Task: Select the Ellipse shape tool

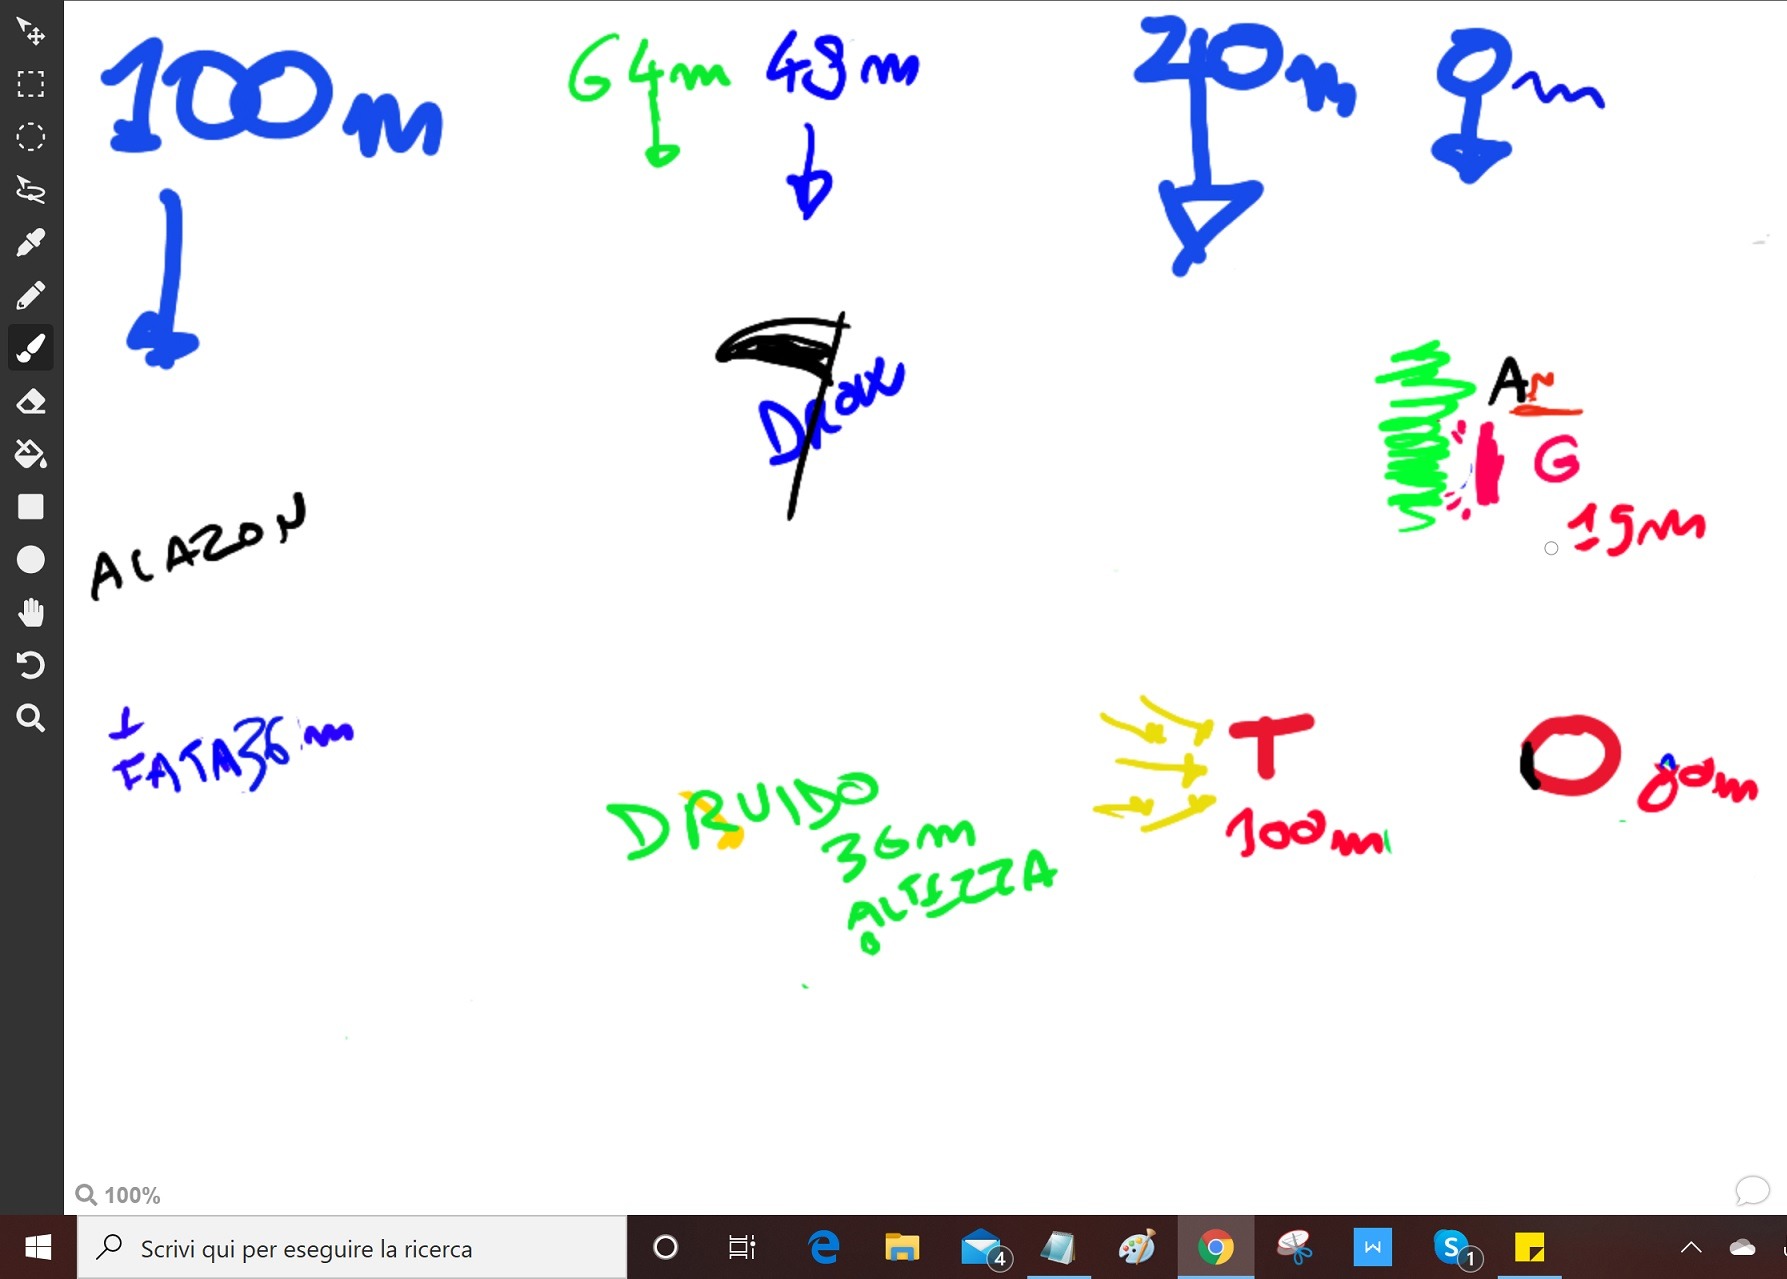Action: coord(31,560)
